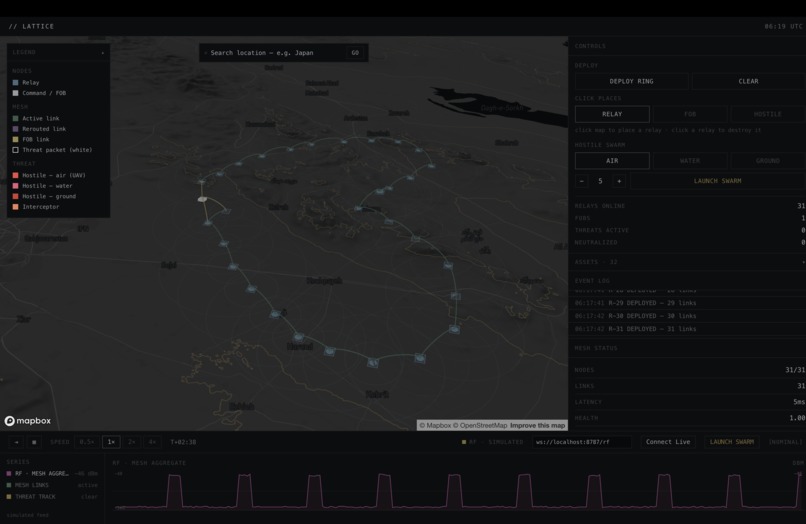Viewport: 806px width, 524px height.
Task: Increase swarm count with the plus button
Action: 619,181
